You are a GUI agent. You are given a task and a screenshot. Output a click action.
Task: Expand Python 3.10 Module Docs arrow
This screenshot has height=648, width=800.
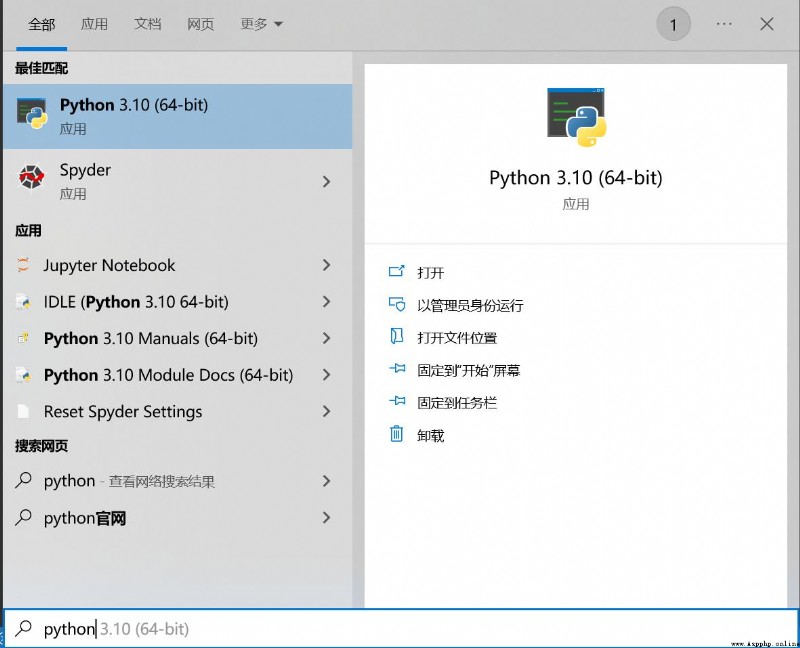click(327, 375)
